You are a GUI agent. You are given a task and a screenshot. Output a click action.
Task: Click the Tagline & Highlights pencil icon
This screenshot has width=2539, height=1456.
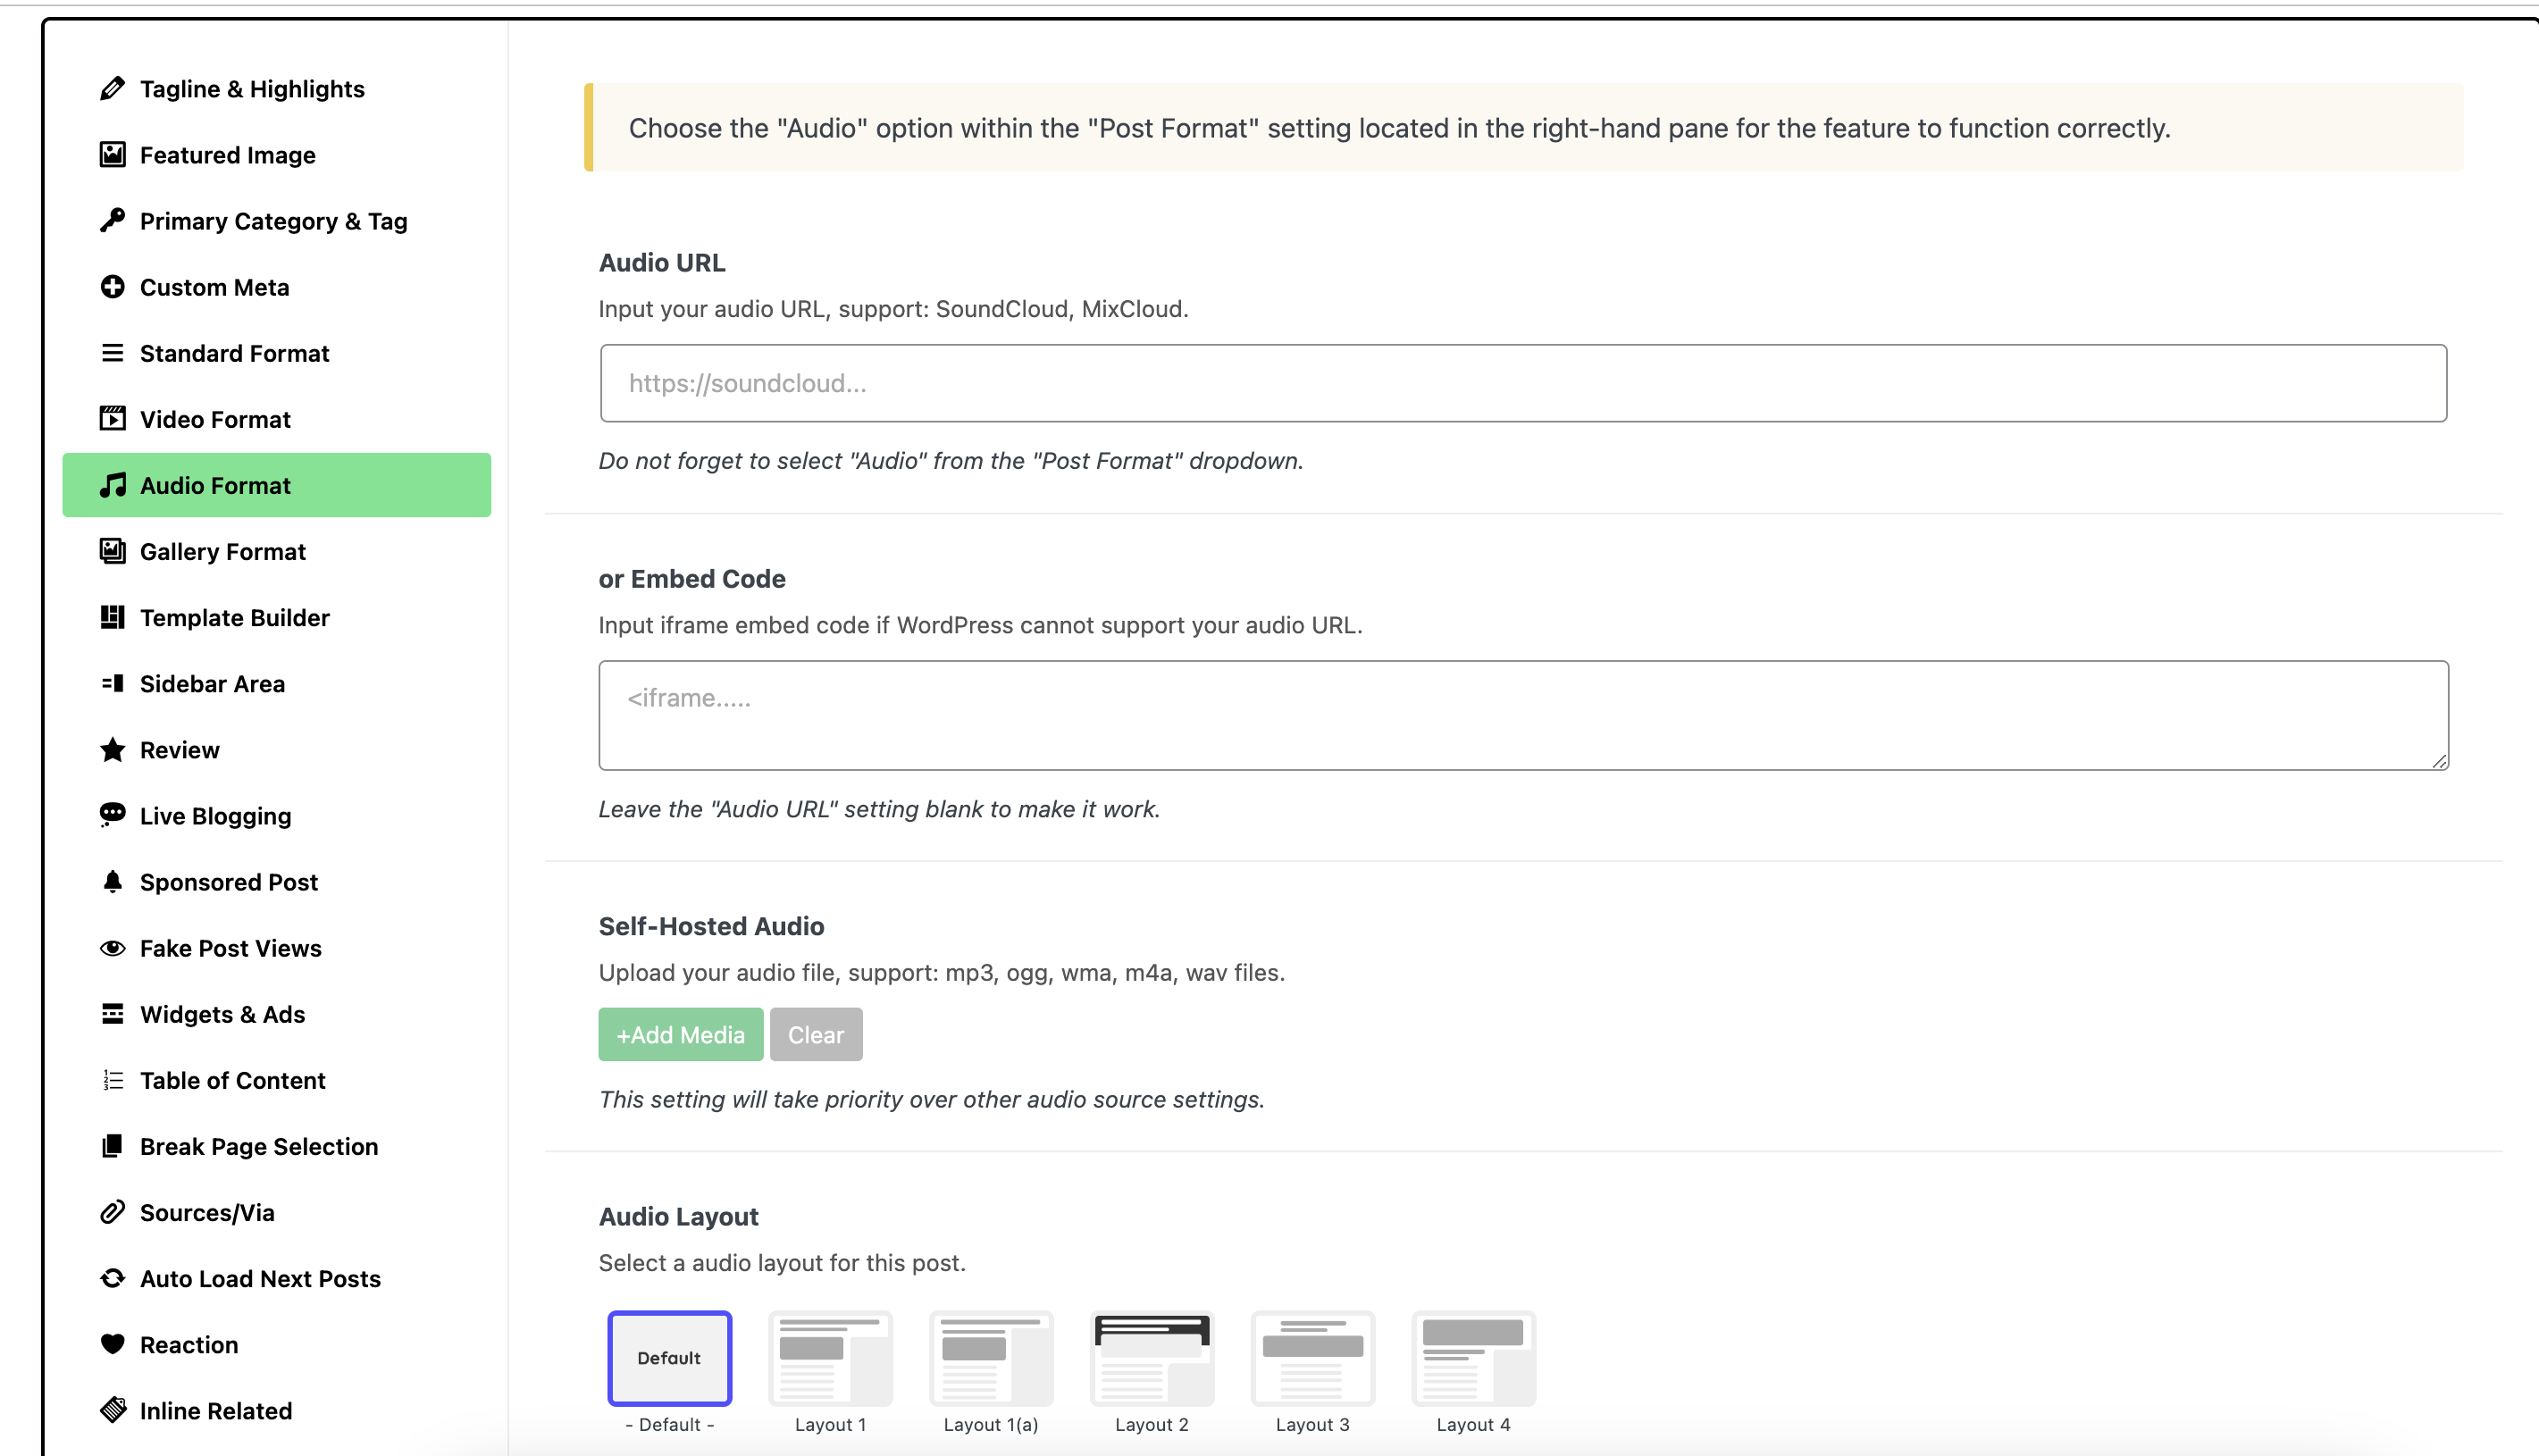pyautogui.click(x=112, y=89)
